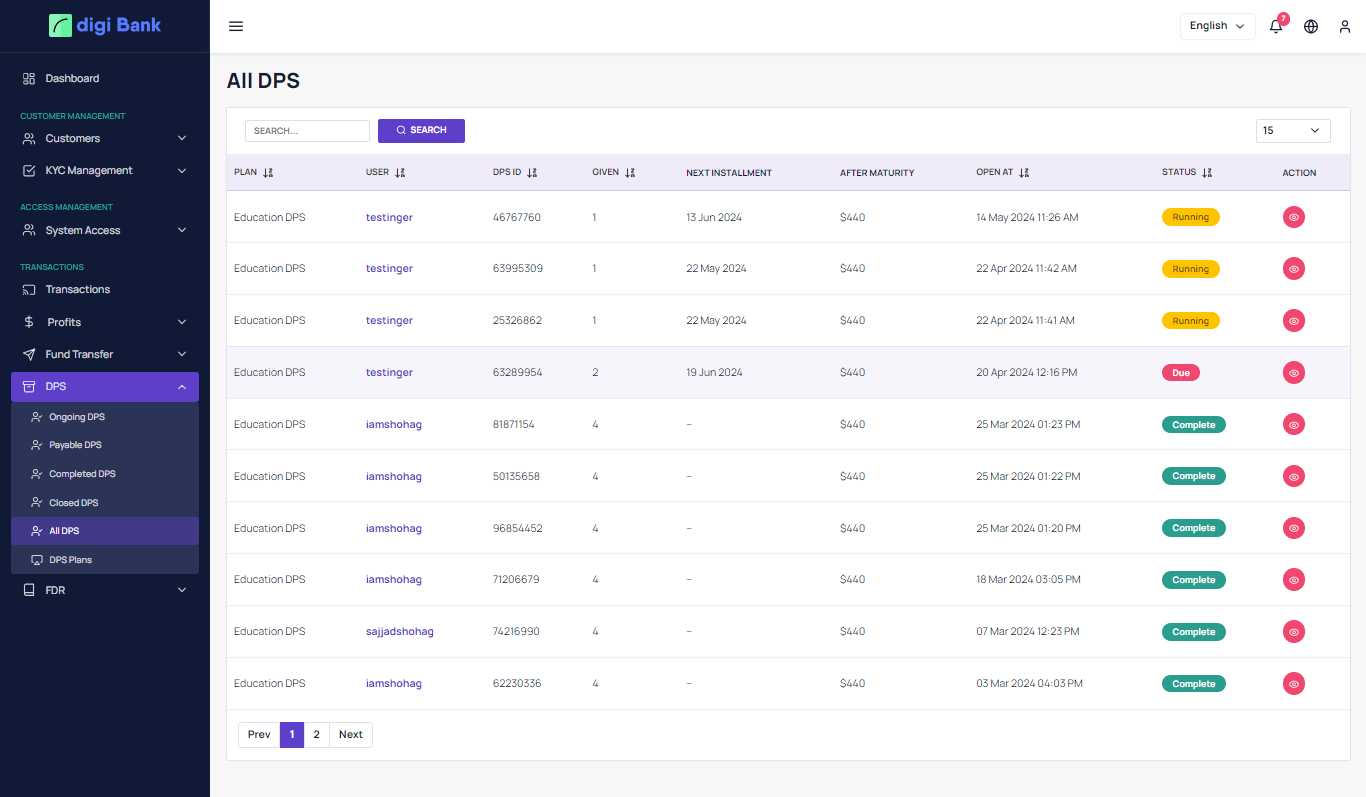1366x797 pixels.
Task: Click the purple Search button
Action: 421,131
